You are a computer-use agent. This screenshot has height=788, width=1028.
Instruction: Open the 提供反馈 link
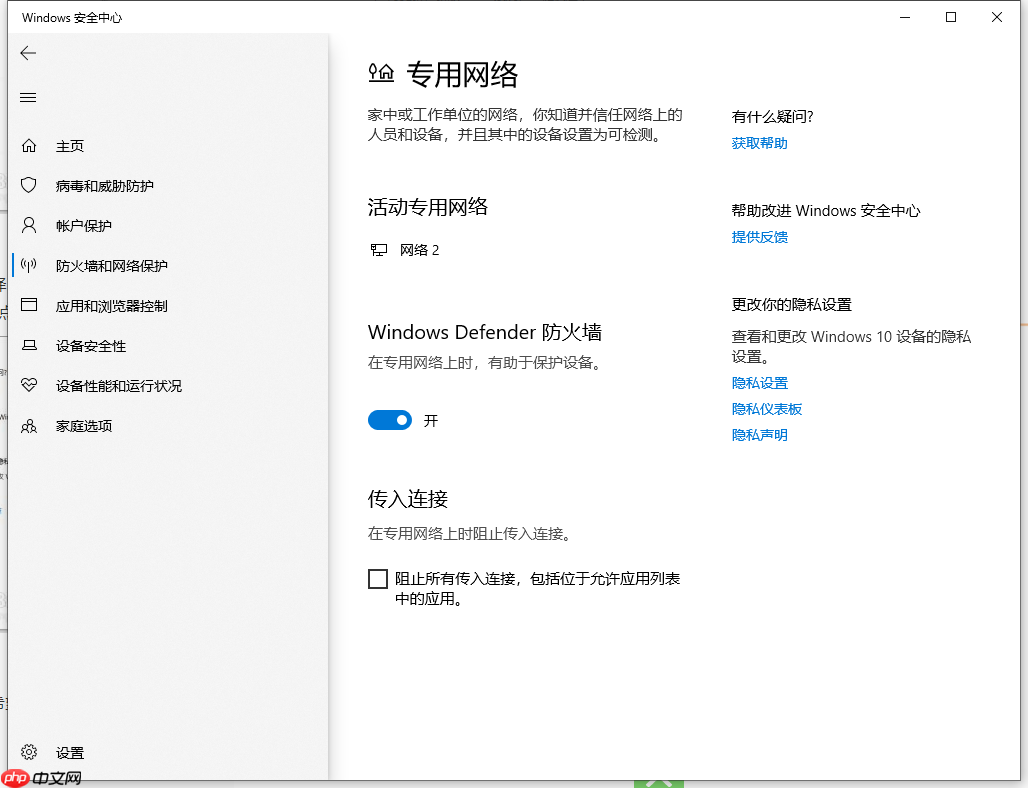coord(760,237)
